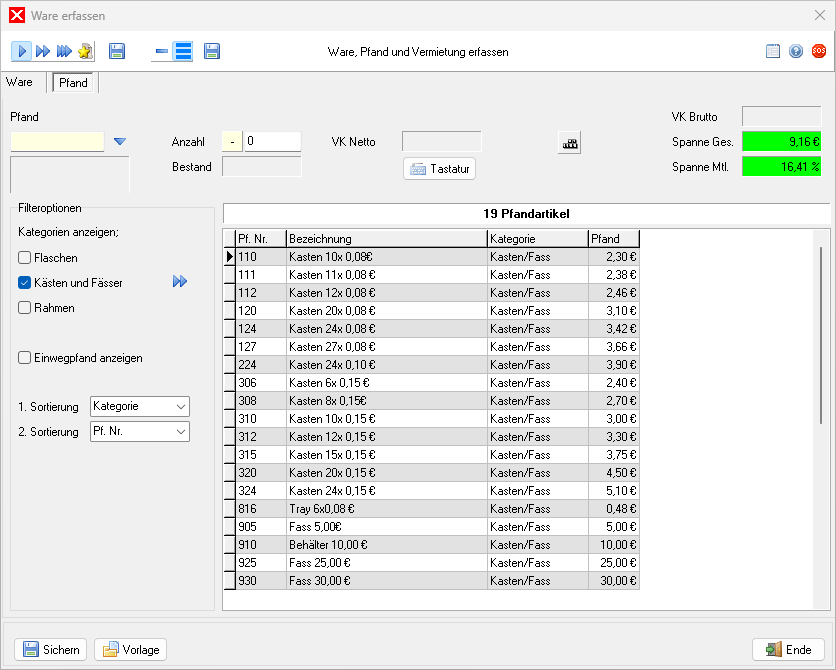The width and height of the screenshot is (836, 670).
Task: Click the blue question mark help icon
Action: coord(796,51)
